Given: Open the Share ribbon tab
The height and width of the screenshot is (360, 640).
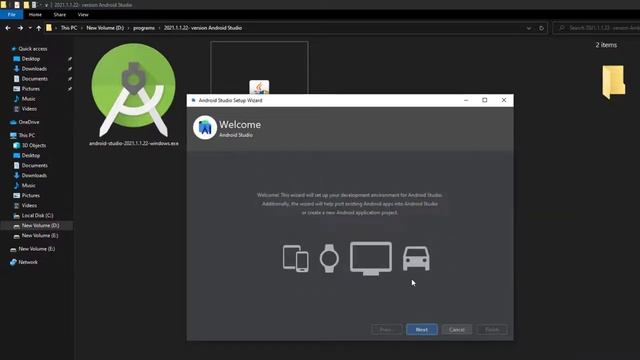Looking at the screenshot, I should (x=60, y=15).
